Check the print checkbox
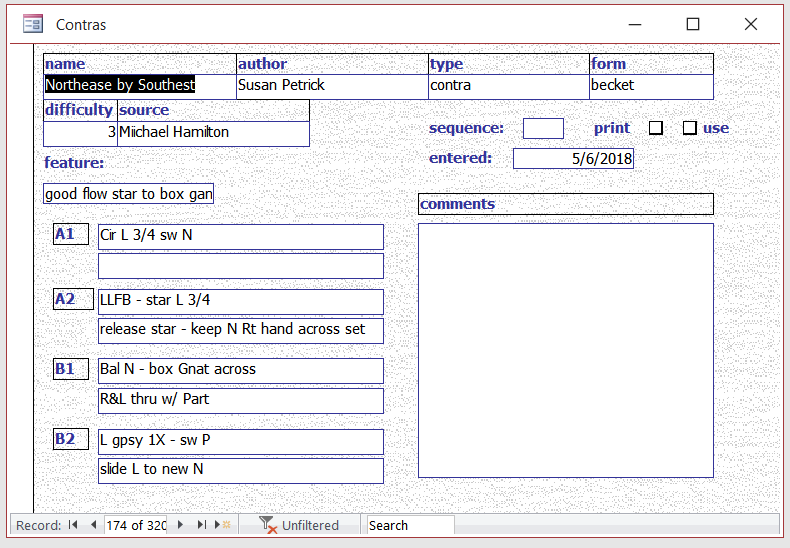Screen dimensions: 790x548 656,128
